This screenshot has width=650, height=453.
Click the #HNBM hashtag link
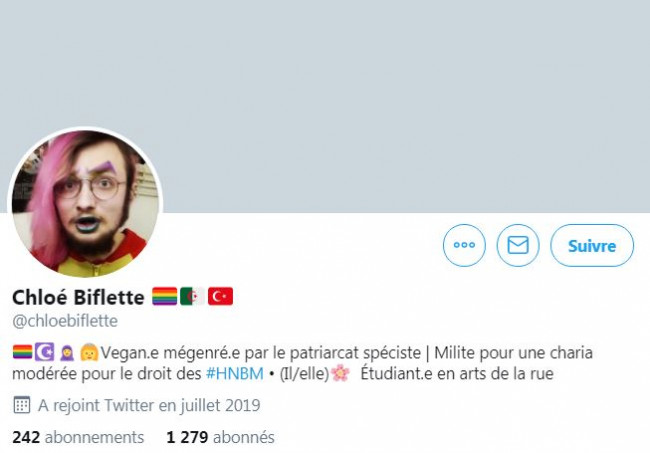tap(235, 373)
